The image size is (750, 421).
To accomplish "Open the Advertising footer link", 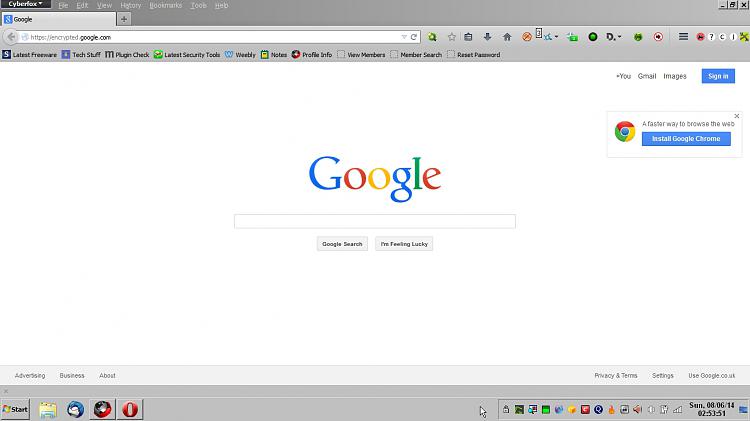I will pyautogui.click(x=30, y=376).
